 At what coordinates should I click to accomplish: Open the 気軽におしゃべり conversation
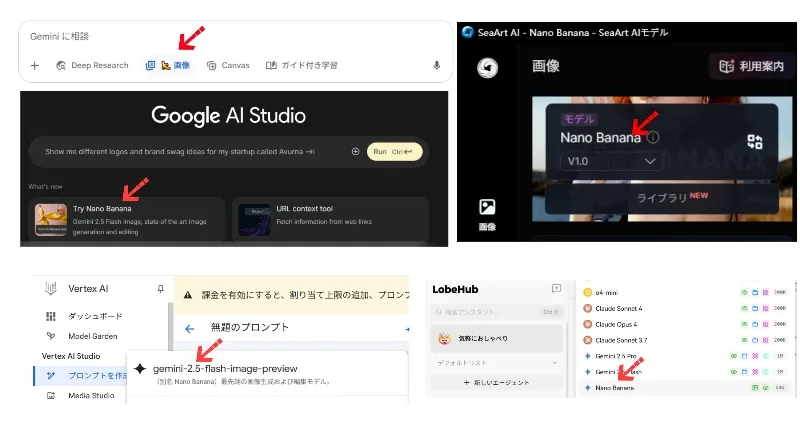click(x=497, y=338)
